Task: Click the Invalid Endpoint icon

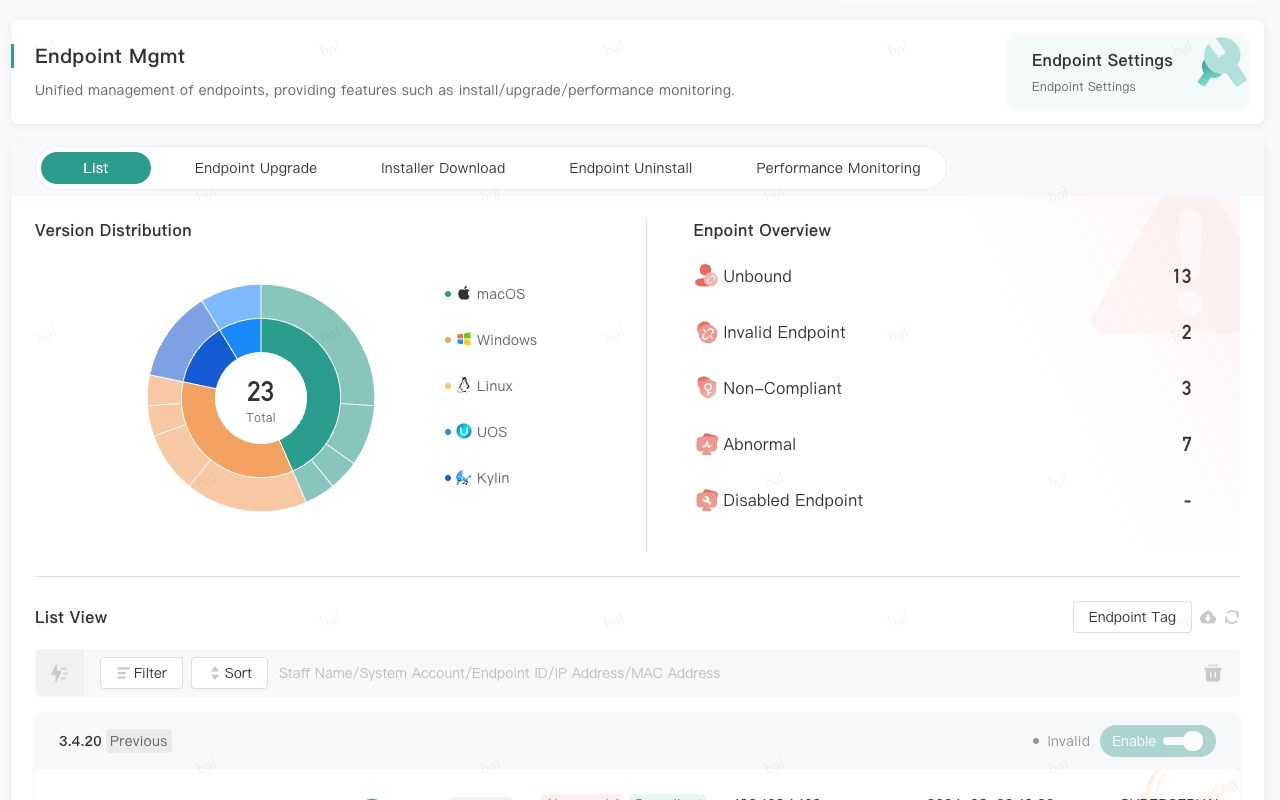Action: coord(706,332)
